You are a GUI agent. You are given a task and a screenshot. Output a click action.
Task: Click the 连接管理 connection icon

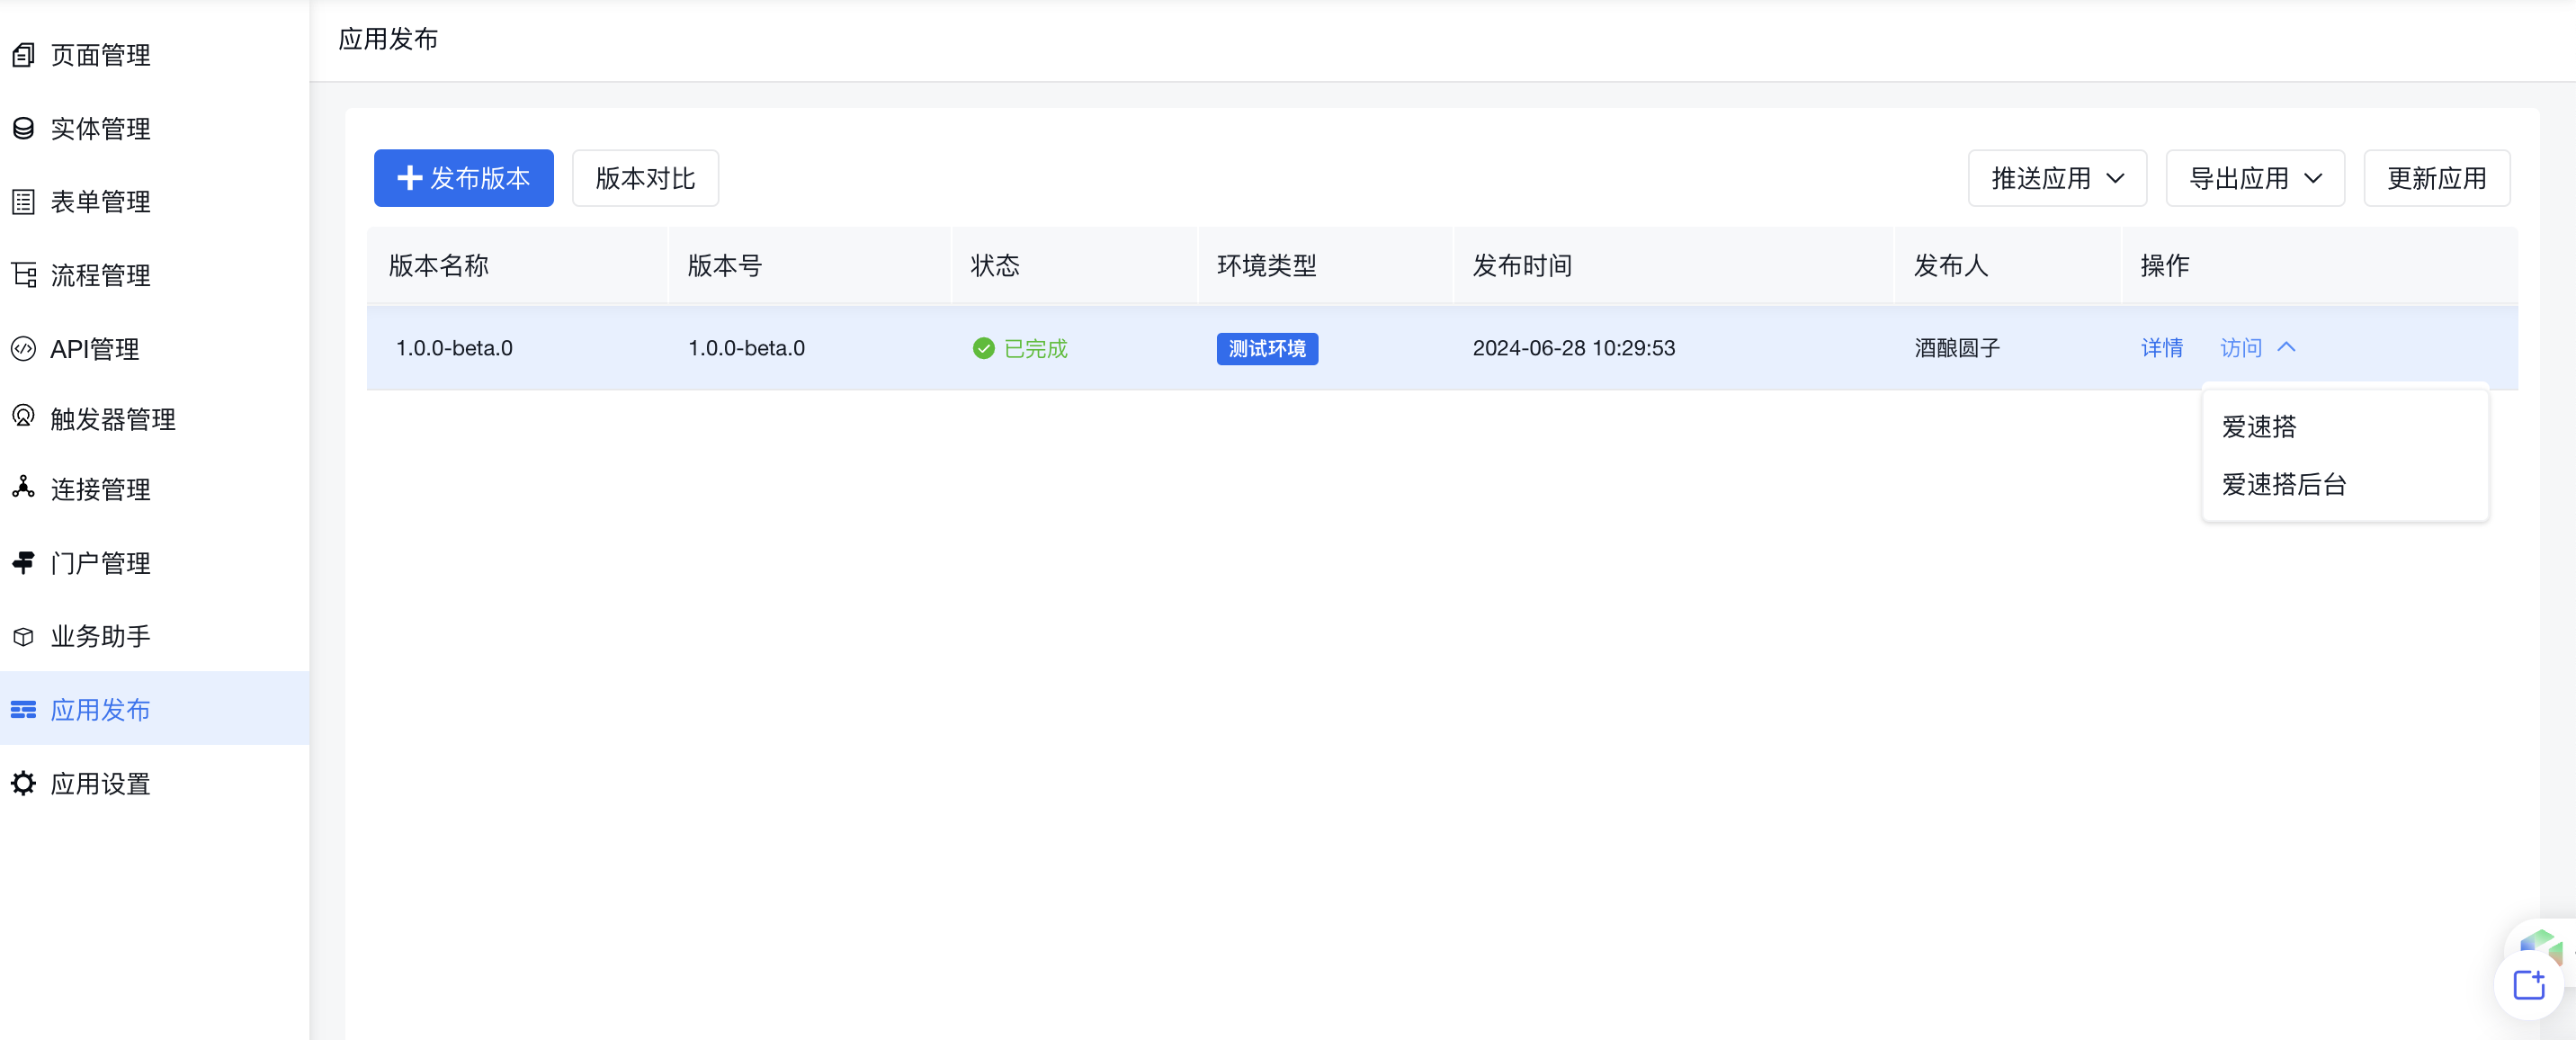tap(23, 487)
